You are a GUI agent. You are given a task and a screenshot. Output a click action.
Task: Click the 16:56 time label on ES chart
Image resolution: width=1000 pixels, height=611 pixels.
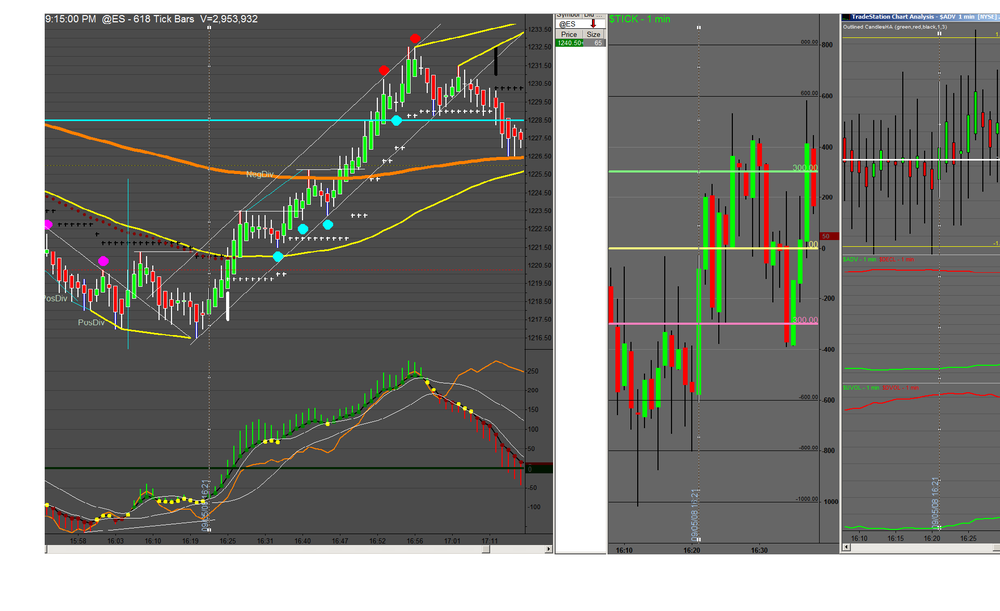click(x=415, y=541)
